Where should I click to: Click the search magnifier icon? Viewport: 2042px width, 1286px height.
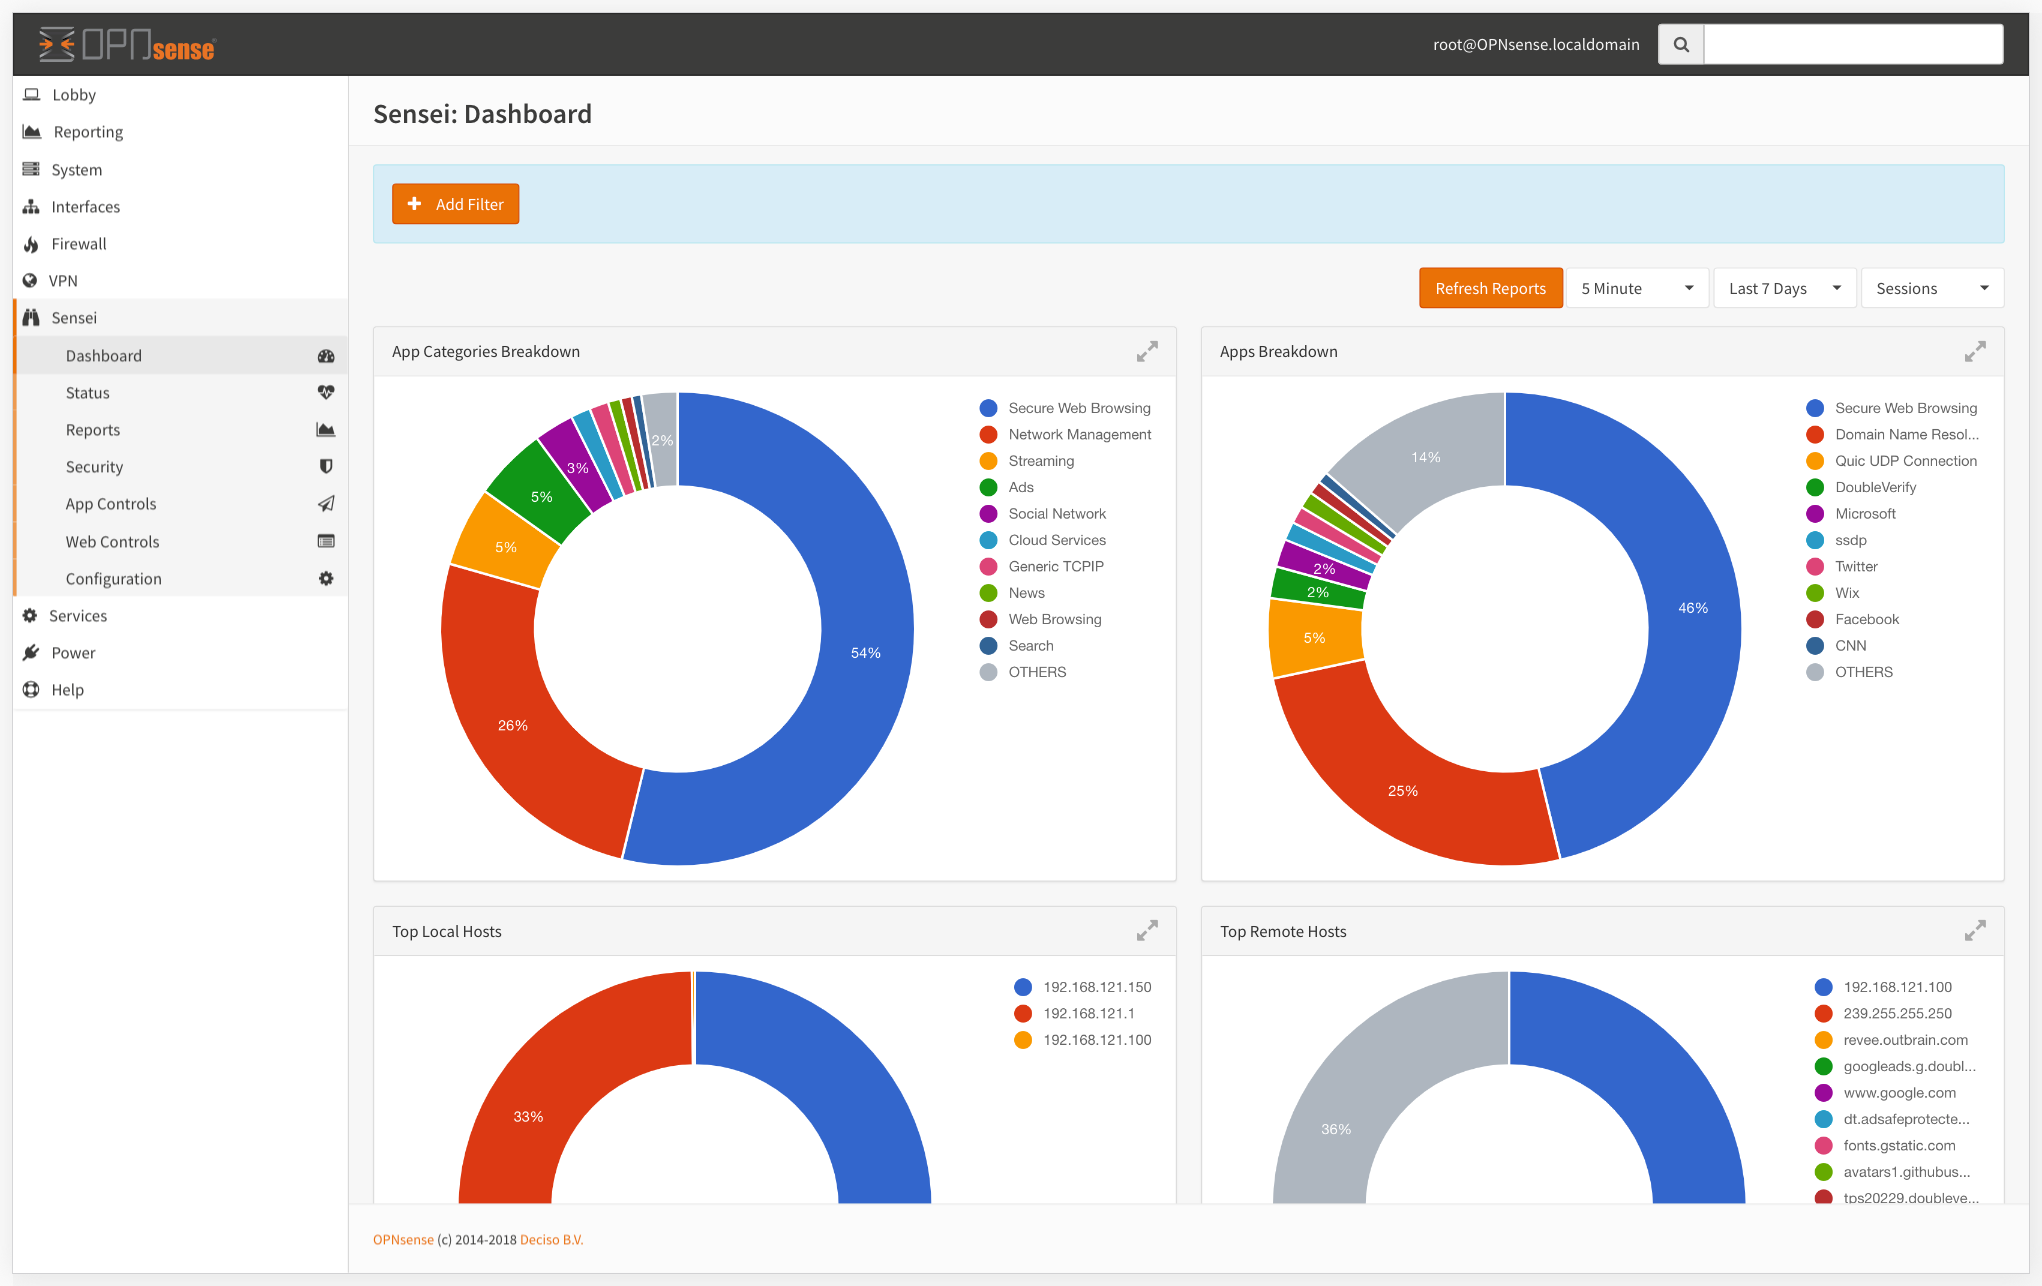click(x=1681, y=44)
